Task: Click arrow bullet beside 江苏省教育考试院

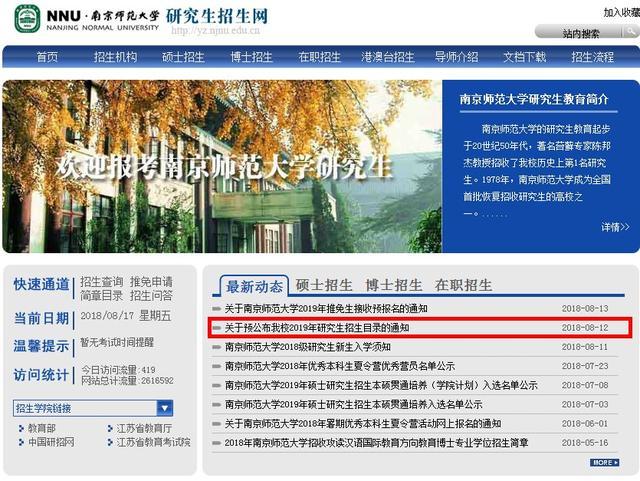Action: (110, 442)
